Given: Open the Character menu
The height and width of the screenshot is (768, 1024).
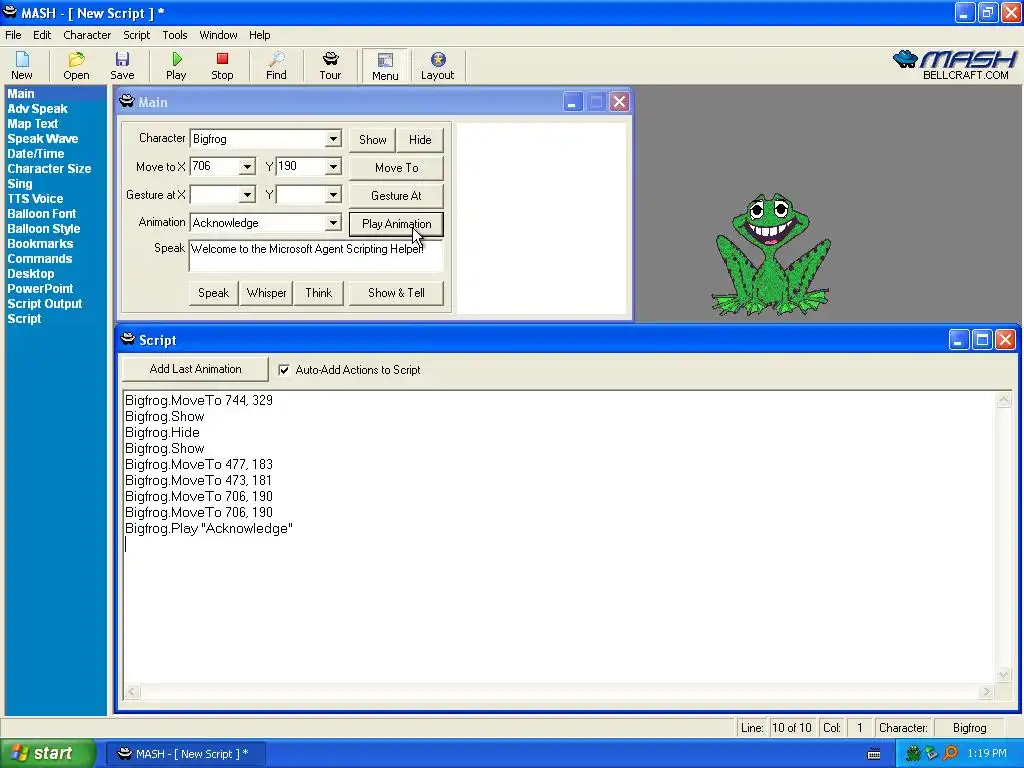Looking at the screenshot, I should [87, 35].
